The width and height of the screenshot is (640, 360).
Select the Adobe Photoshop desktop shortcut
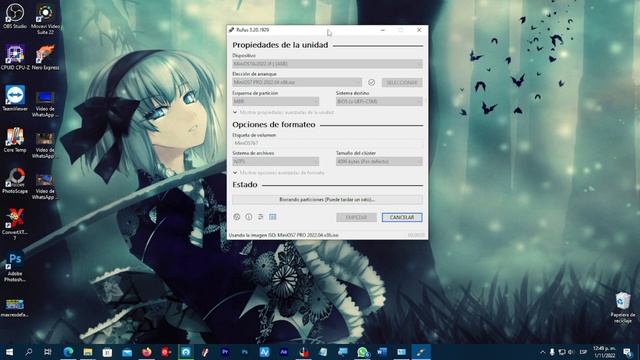pos(15,267)
